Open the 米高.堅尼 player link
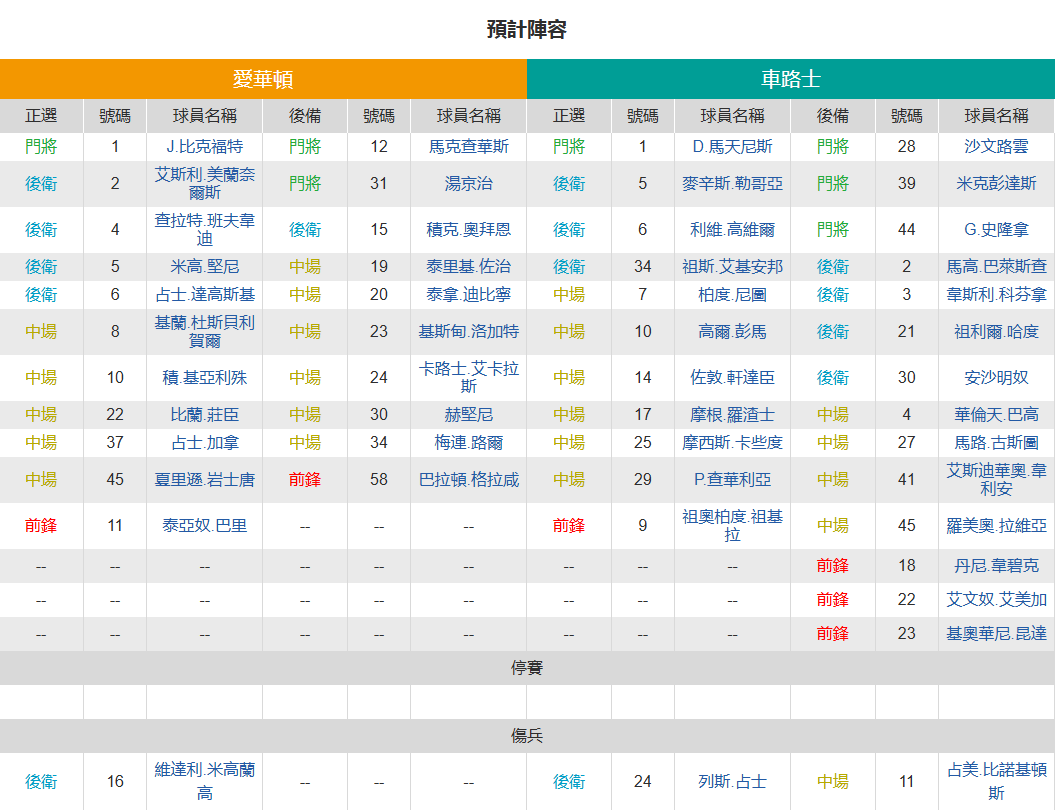1055x810 pixels. click(205, 267)
